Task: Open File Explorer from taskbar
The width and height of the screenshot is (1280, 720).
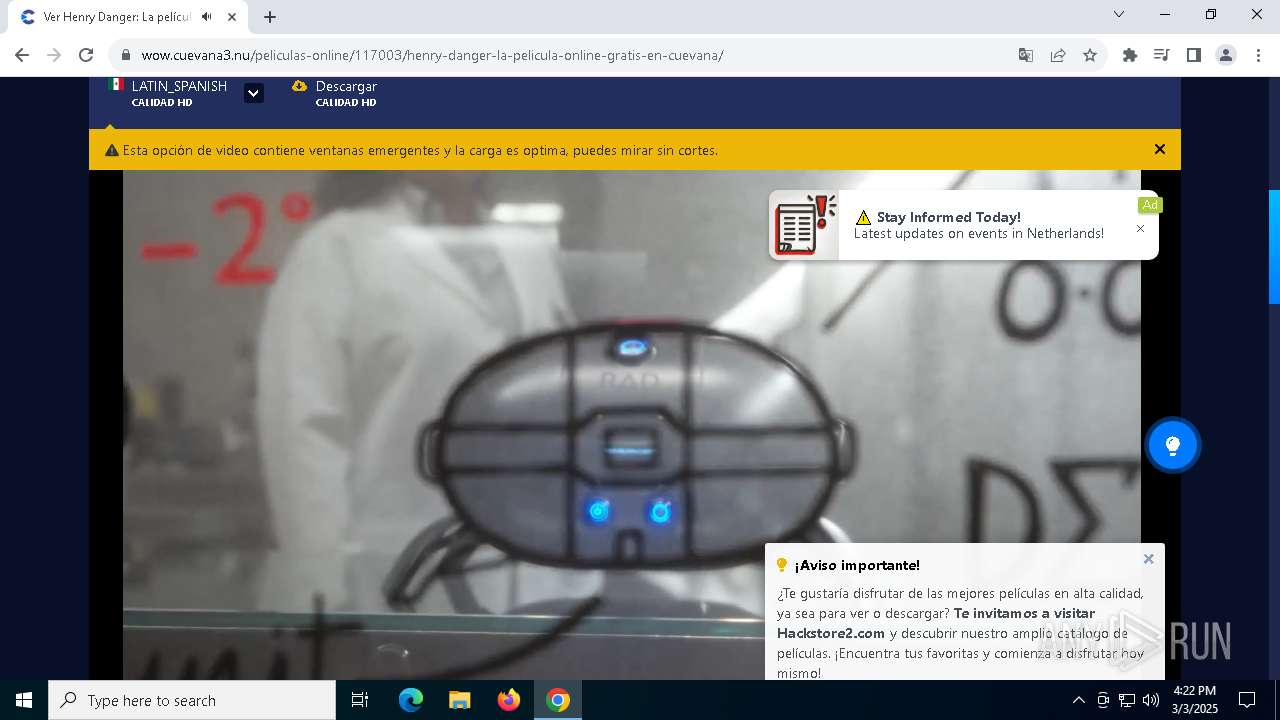Action: pyautogui.click(x=460, y=700)
